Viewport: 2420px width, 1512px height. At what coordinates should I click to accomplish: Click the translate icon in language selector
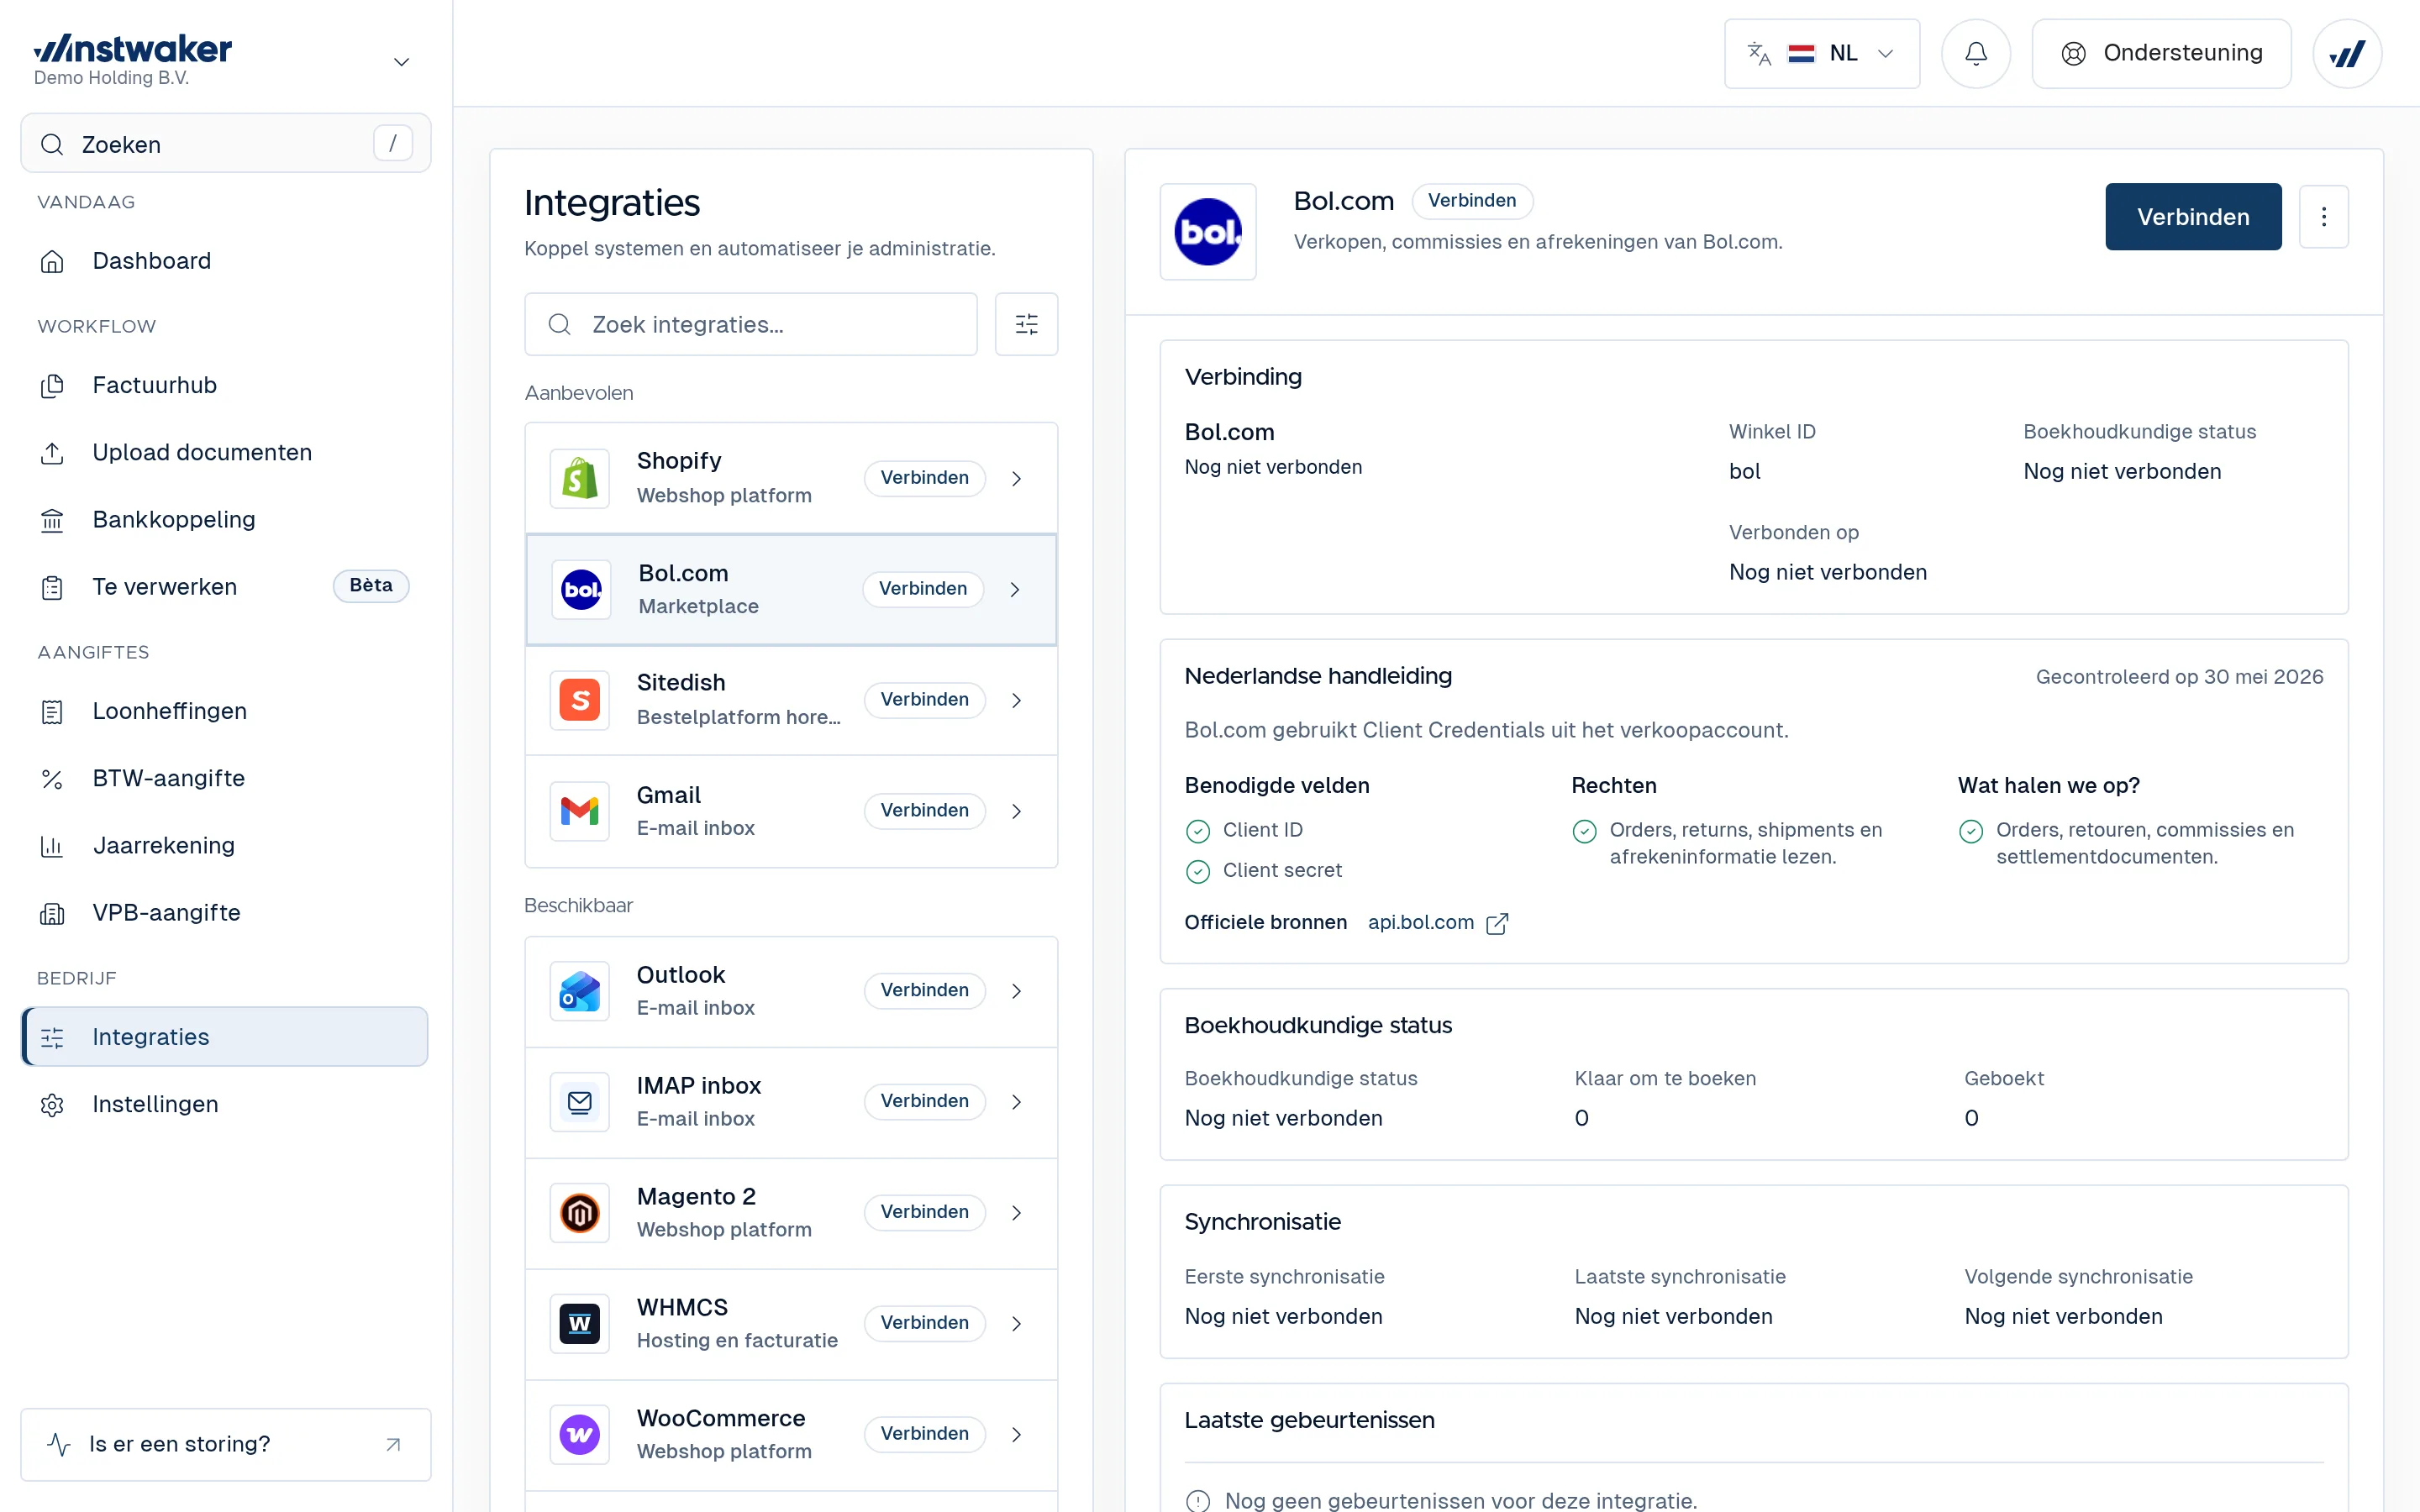[x=1759, y=53]
